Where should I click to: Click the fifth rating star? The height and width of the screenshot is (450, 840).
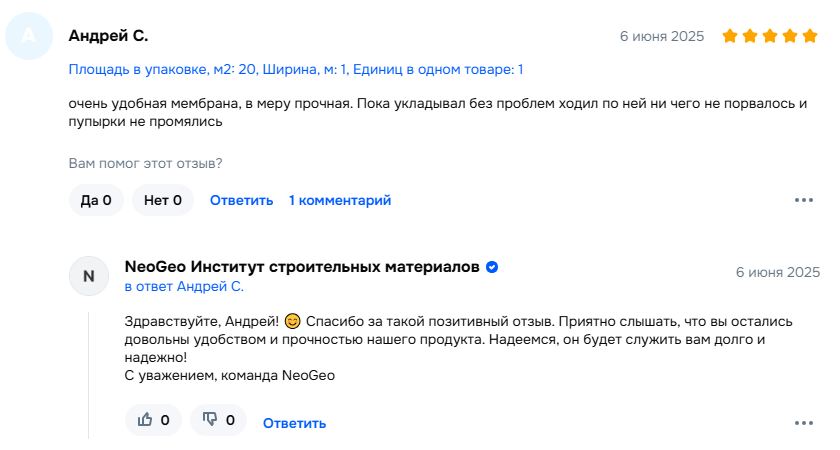pyautogui.click(x=810, y=36)
